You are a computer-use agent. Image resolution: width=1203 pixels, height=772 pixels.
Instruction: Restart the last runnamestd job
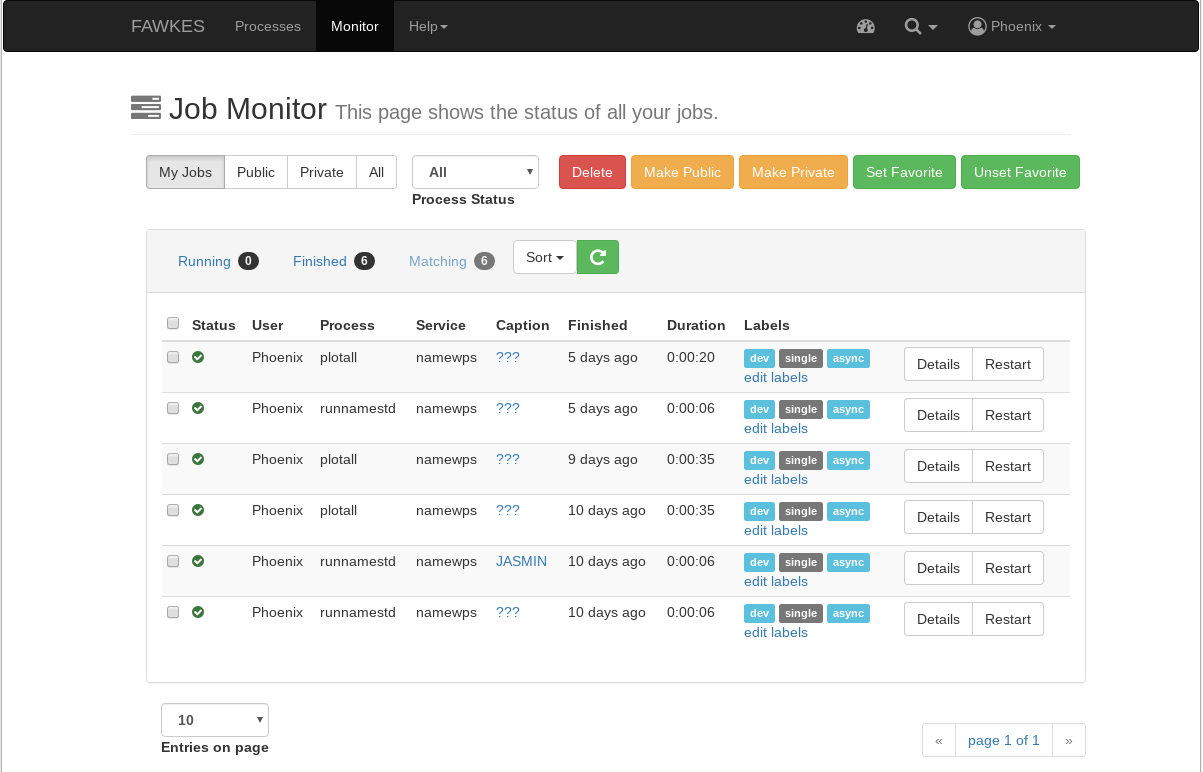point(1008,619)
